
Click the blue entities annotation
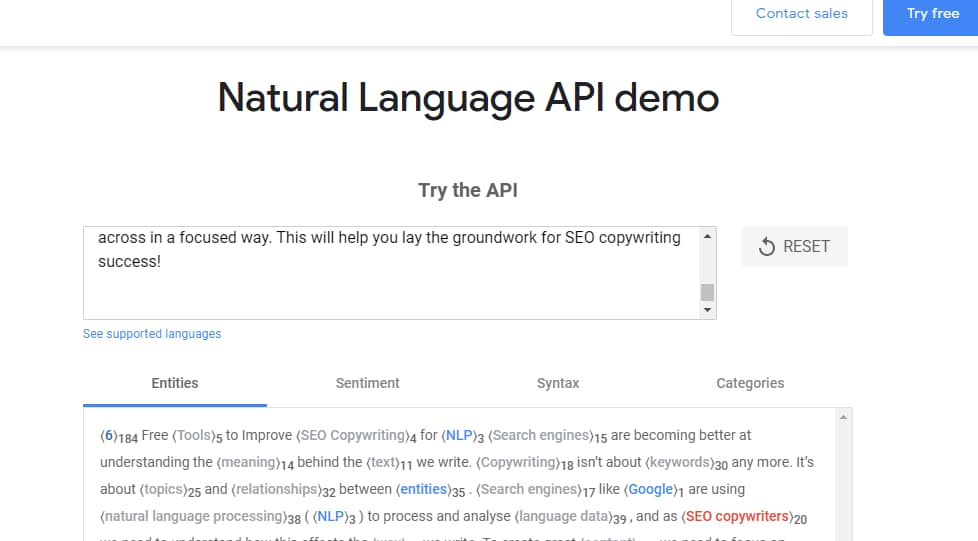(x=423, y=490)
